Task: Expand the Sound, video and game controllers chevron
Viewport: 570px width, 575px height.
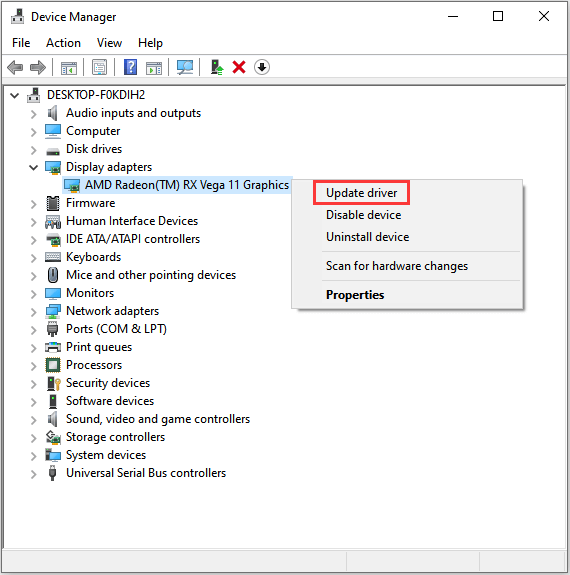Action: pyautogui.click(x=33, y=420)
